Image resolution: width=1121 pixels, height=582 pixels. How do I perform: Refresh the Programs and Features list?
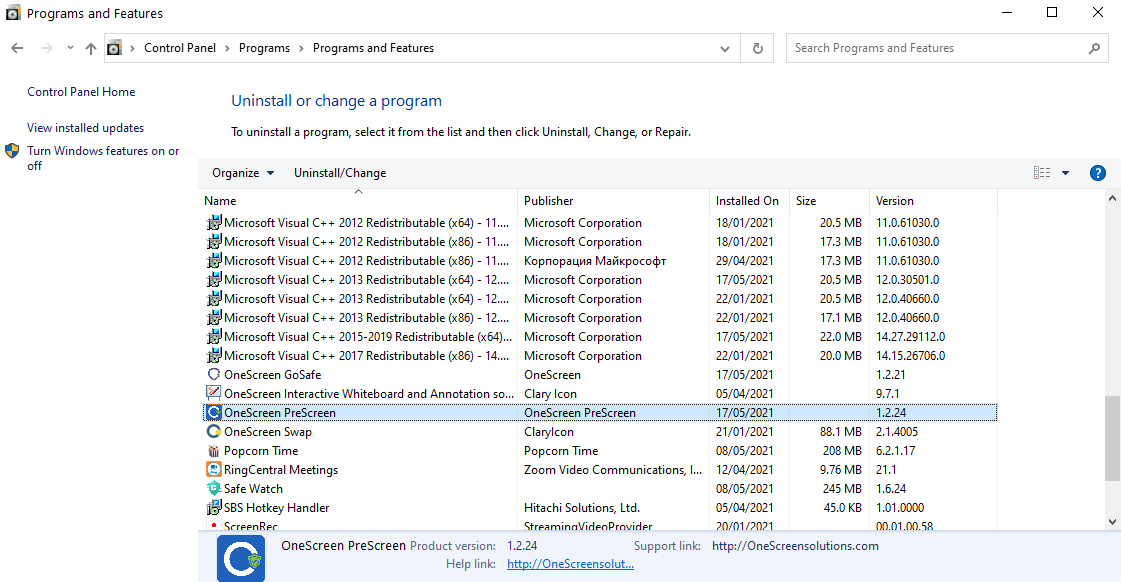757,48
